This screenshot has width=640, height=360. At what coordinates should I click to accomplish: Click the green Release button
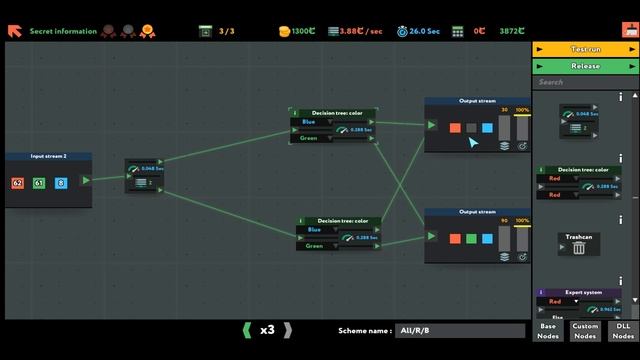click(586, 66)
